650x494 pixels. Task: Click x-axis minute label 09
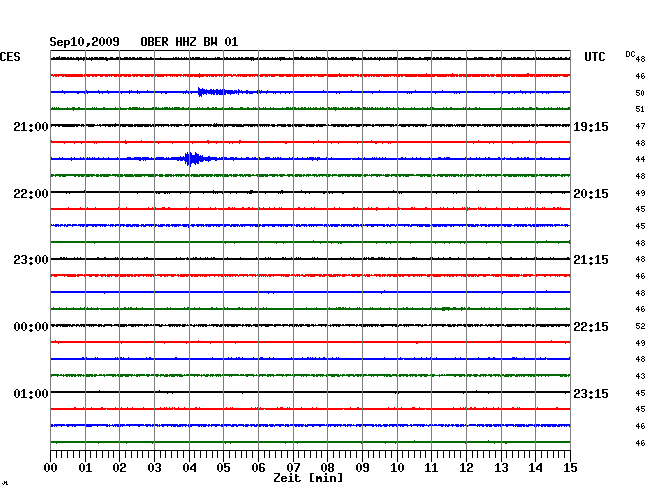tap(362, 468)
